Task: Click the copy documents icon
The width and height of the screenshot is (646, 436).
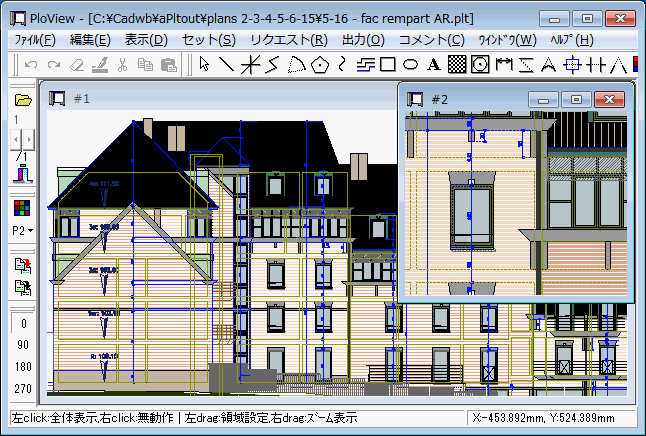Action: [145, 65]
